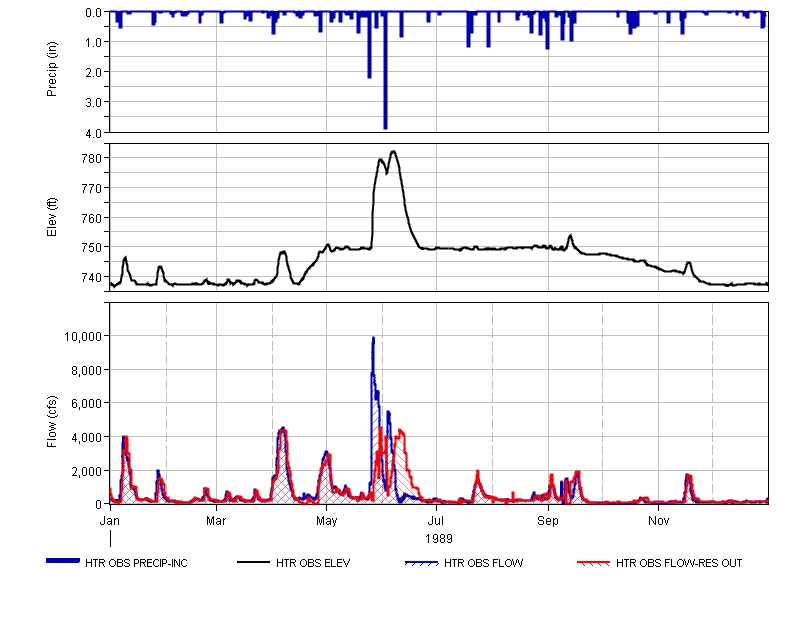Click the "780" tick on the elevation axis
The width and height of the screenshot is (800, 627).
pos(92,159)
